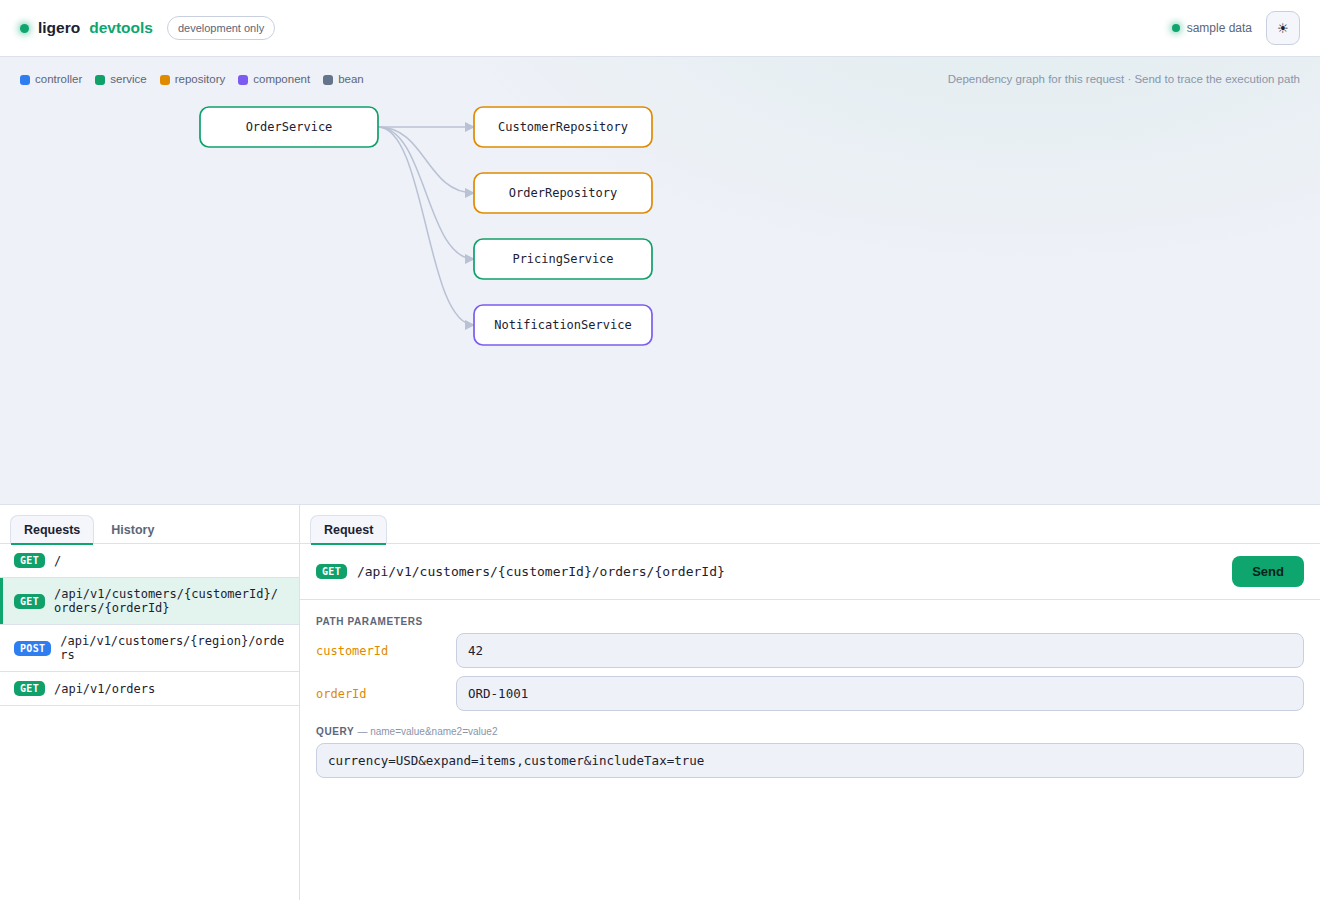The height and width of the screenshot is (900, 1320).
Task: Select the CustomerRepository graph node
Action: [x=563, y=127]
